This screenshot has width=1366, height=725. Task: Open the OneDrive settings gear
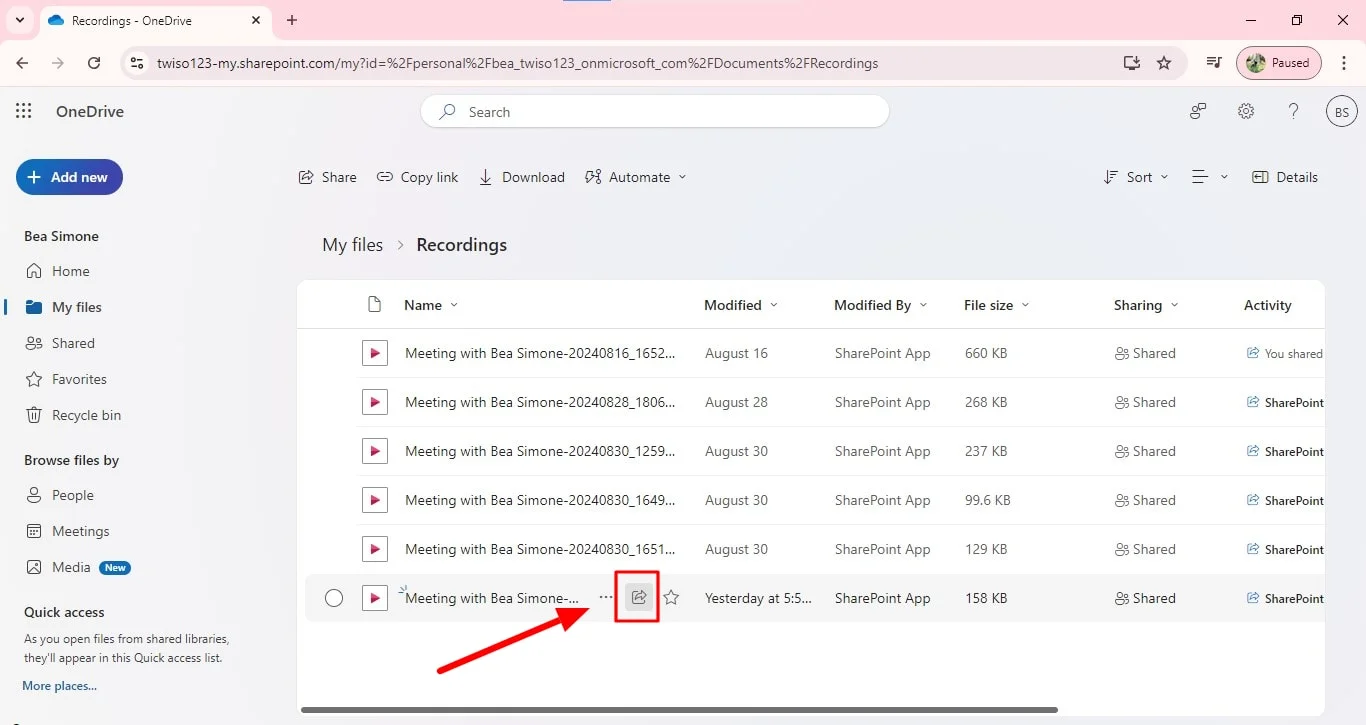(1246, 111)
